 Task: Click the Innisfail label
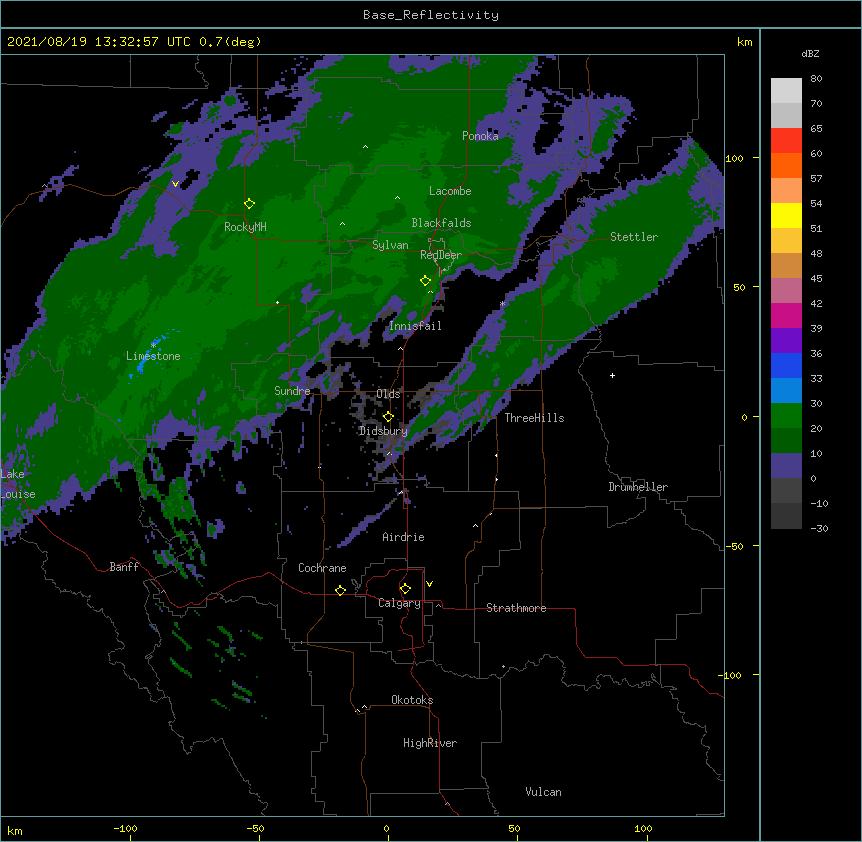[415, 326]
